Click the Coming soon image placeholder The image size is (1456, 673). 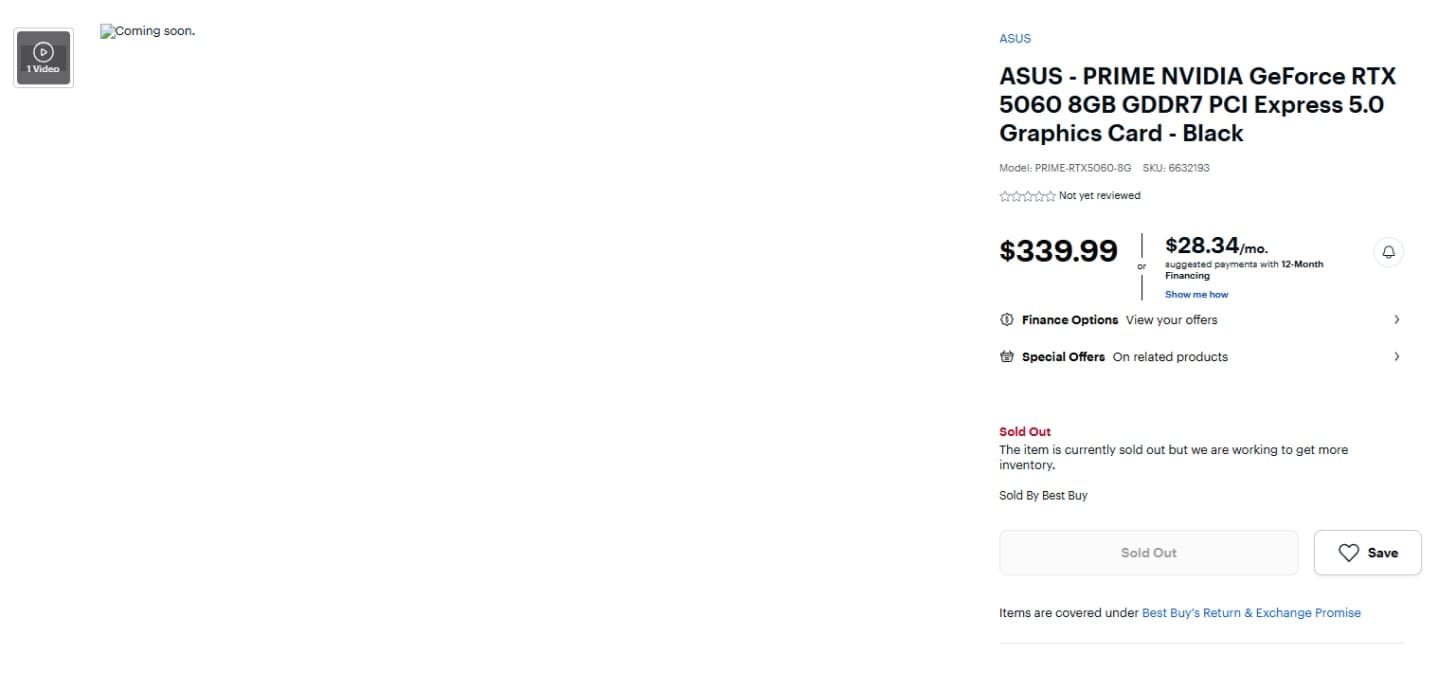[x=148, y=31]
